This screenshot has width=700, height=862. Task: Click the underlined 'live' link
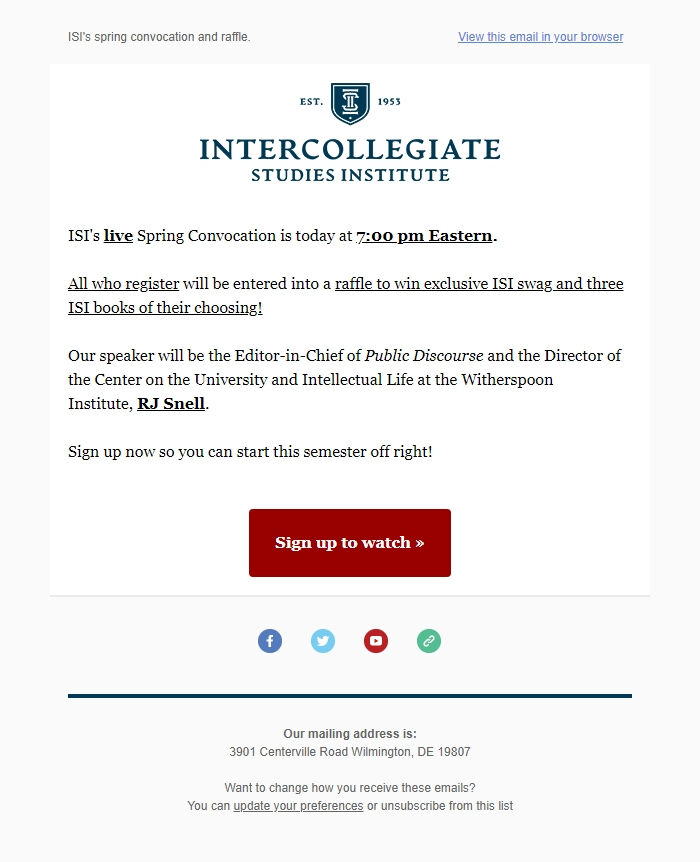pyautogui.click(x=117, y=236)
